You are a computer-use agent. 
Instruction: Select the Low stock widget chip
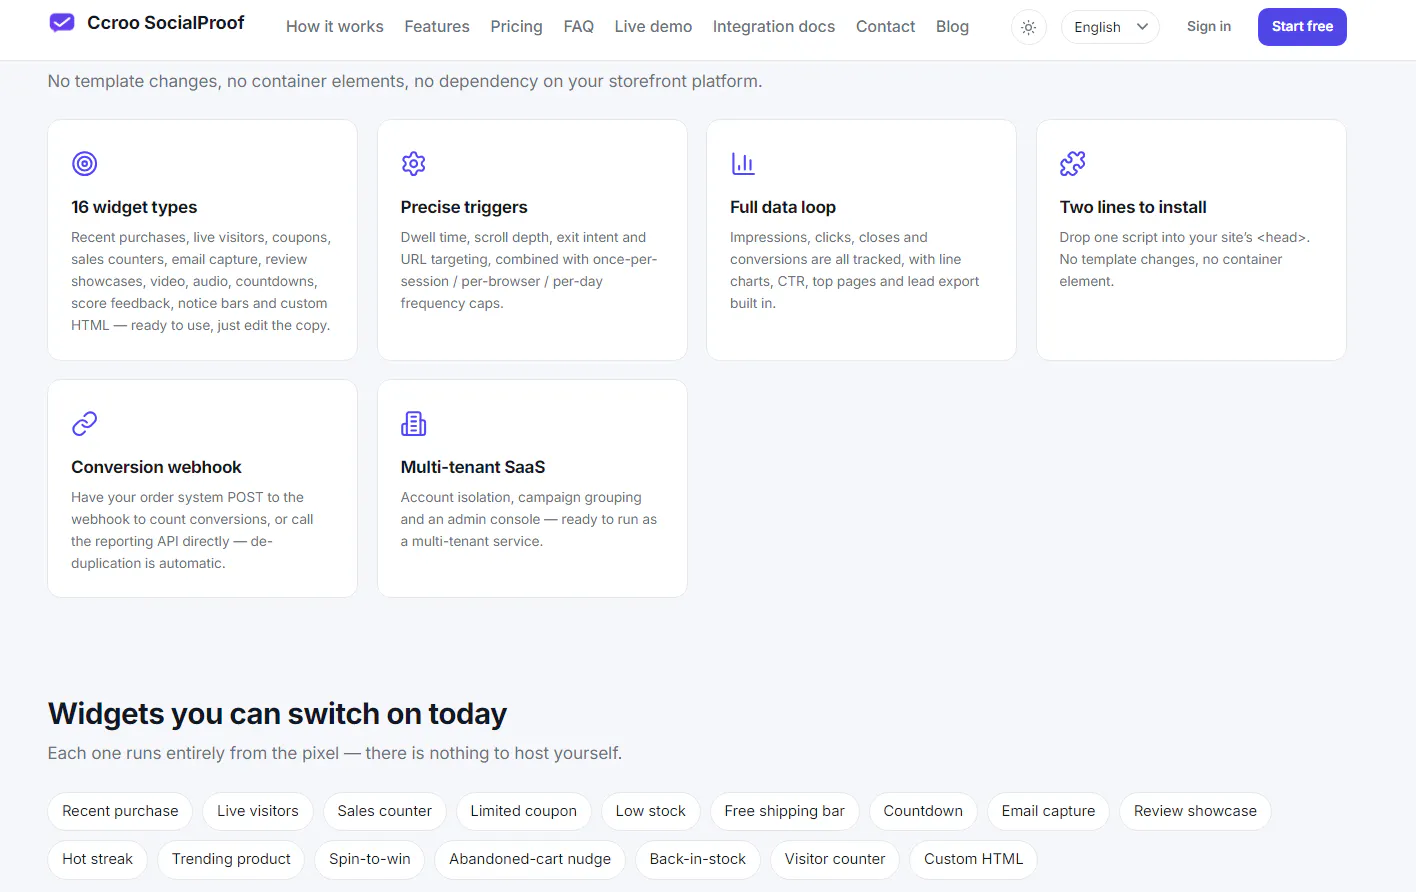tap(651, 811)
